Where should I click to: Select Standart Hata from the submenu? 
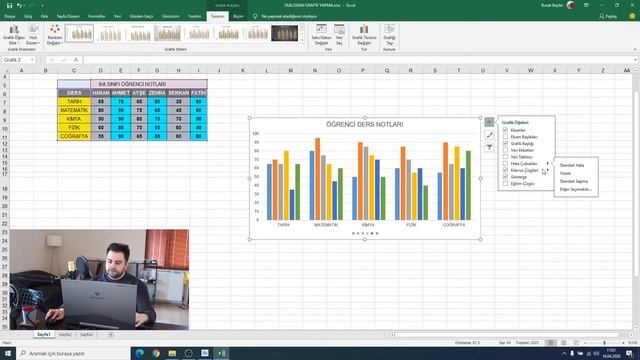click(572, 165)
